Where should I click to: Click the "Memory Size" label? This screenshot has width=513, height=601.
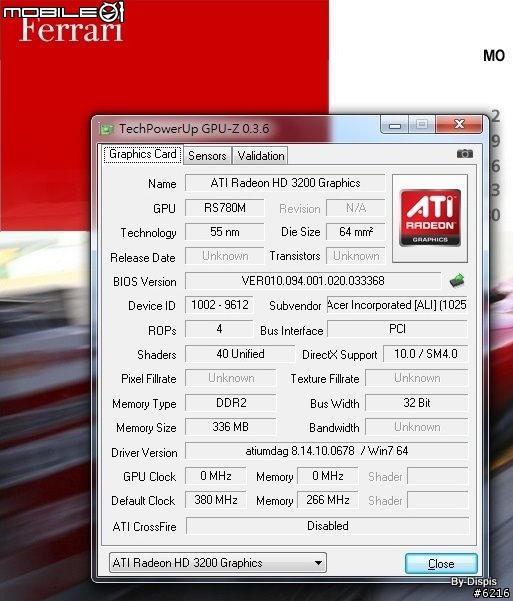(146, 428)
